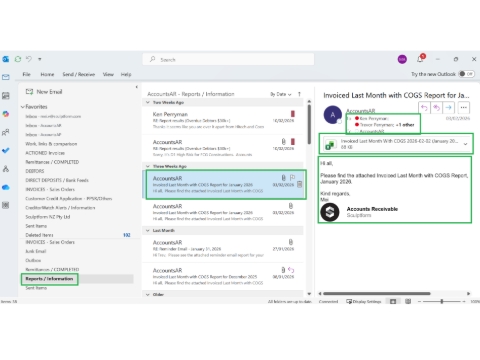Image resolution: width=480 pixels, height=360 pixels.
Task: Open the ACTIONED Invoices folder
Action: 45,153
